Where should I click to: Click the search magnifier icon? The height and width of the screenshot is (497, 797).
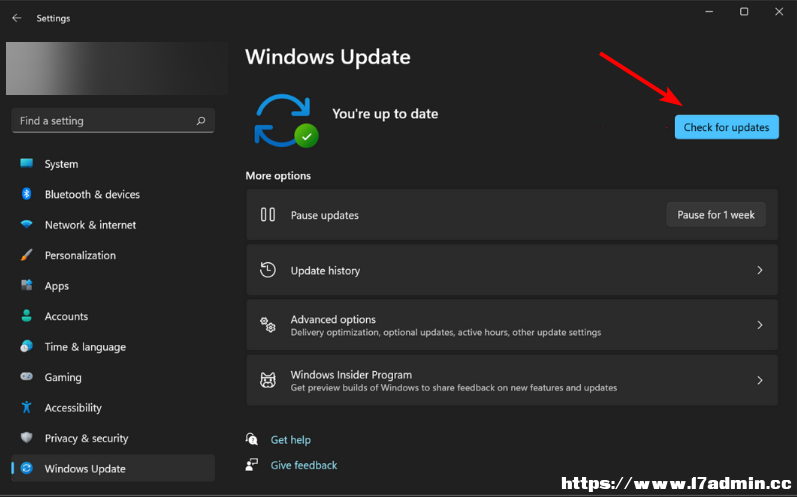click(201, 121)
